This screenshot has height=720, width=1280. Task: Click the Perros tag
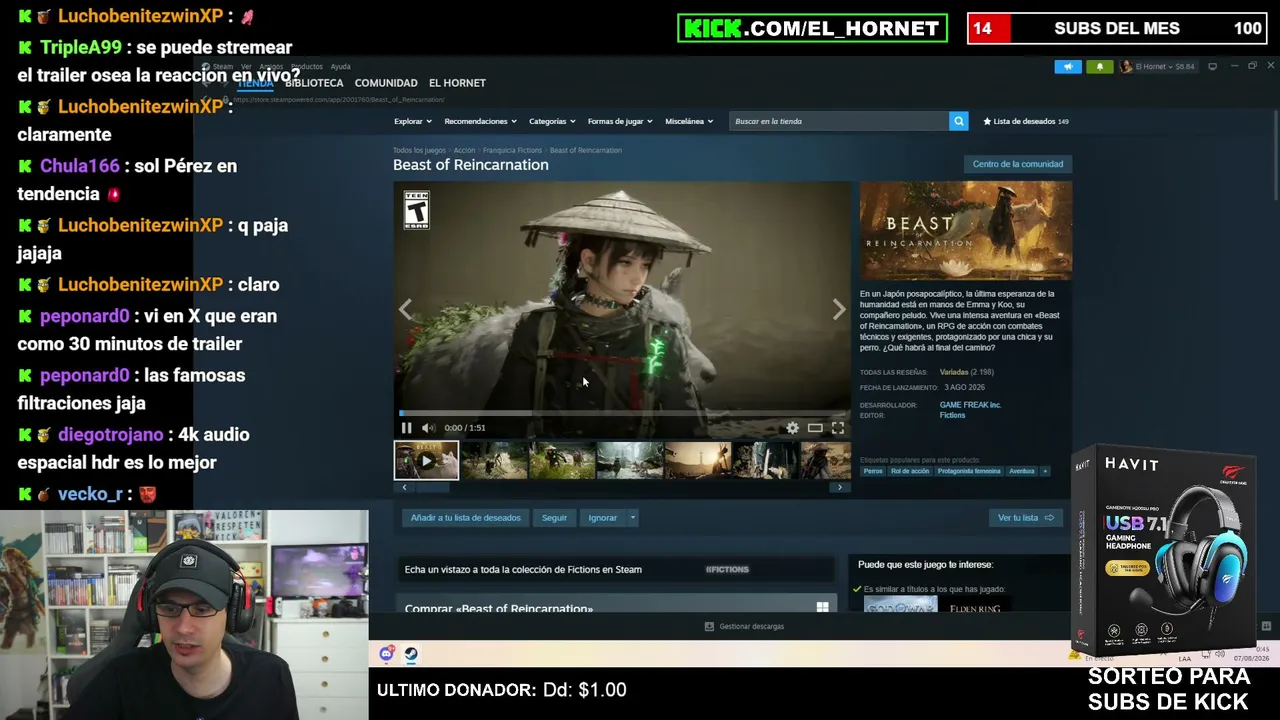[x=873, y=471]
